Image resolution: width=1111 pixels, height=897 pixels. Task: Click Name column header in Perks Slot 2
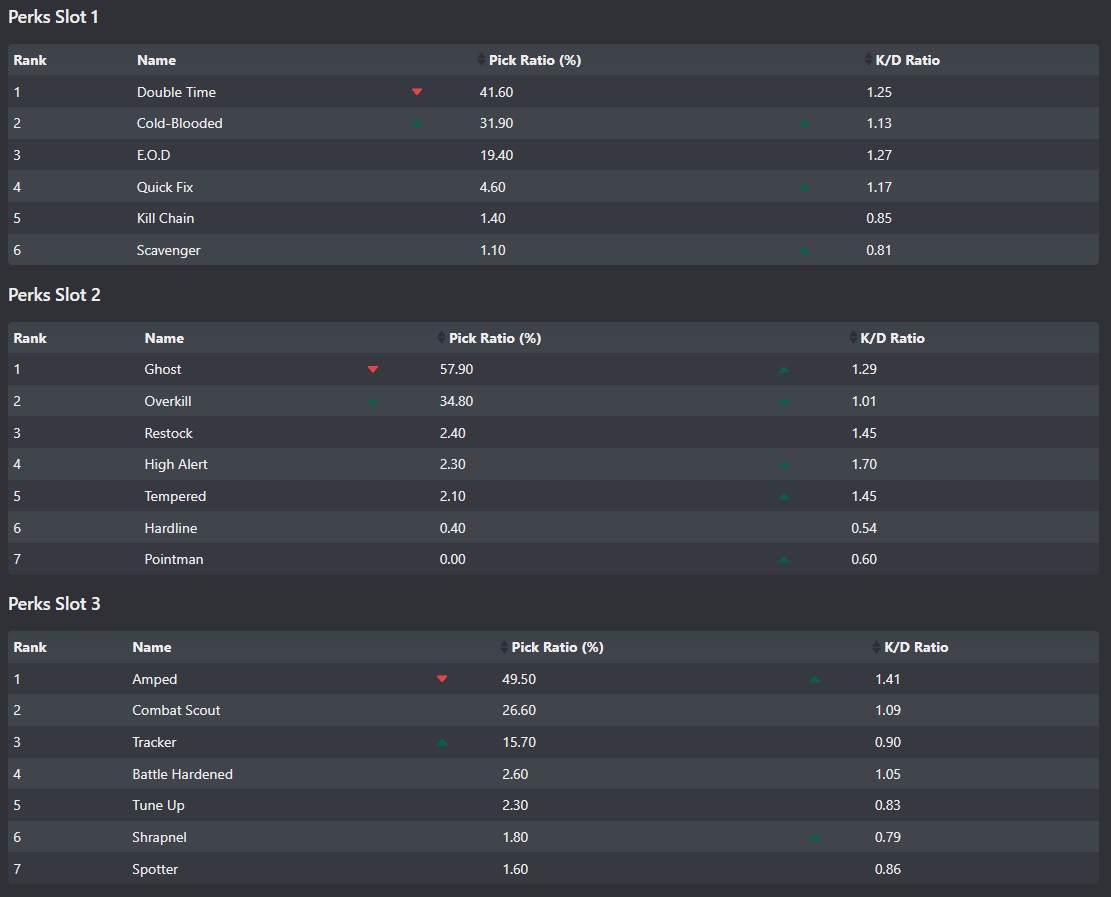click(x=164, y=338)
